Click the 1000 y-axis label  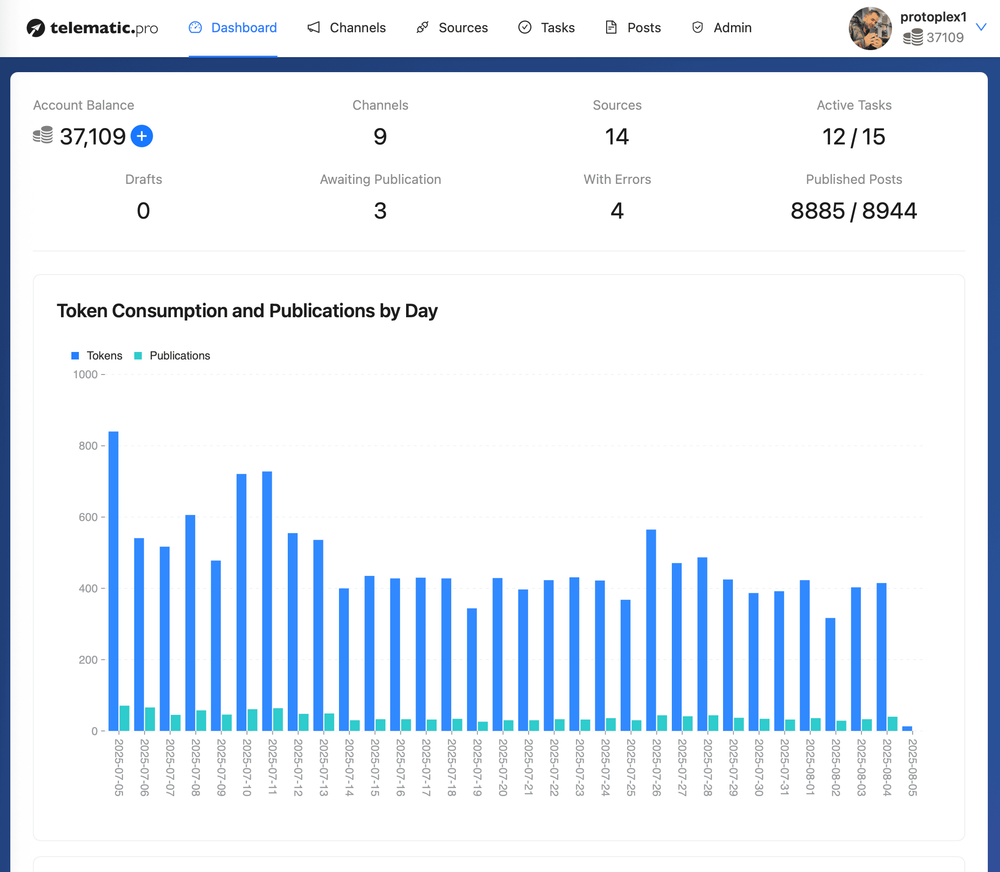(85, 374)
